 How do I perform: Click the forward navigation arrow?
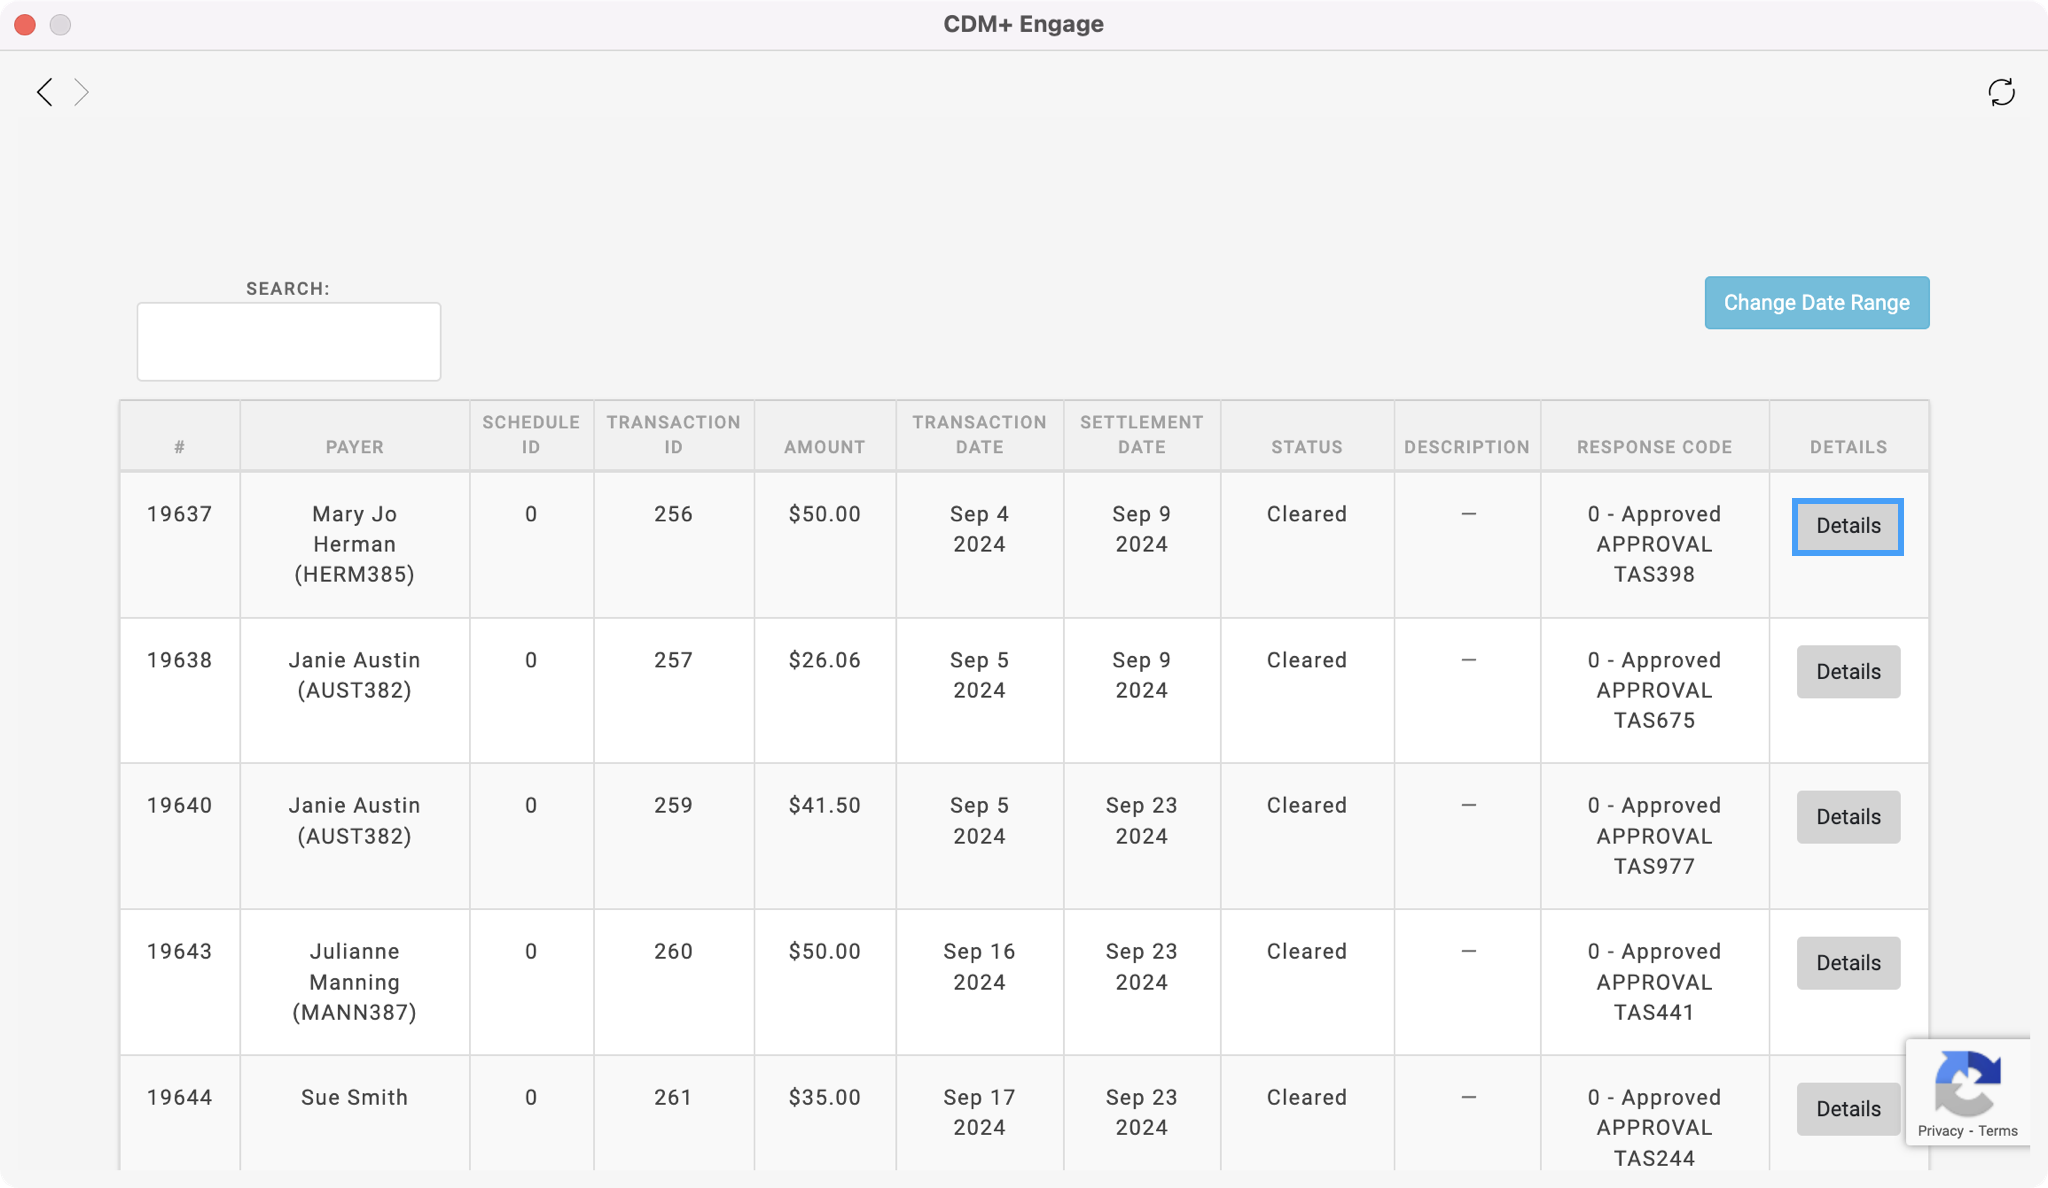click(x=82, y=92)
